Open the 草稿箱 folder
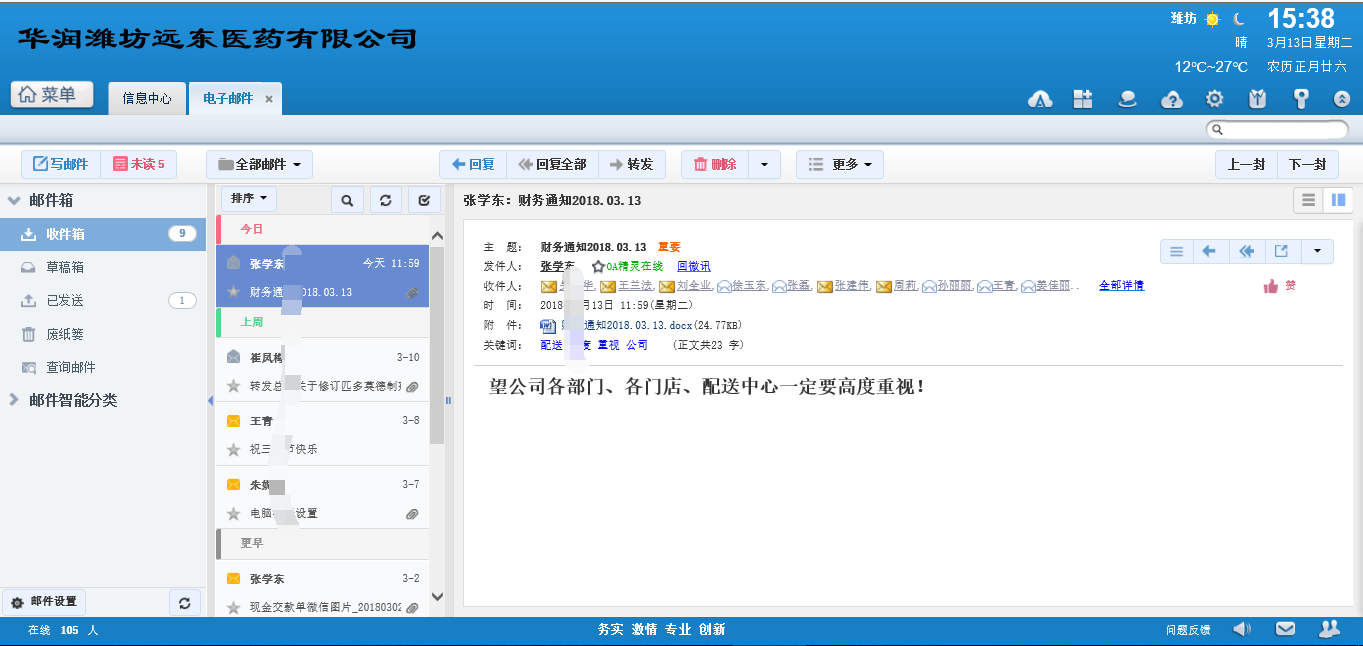This screenshot has height=646, width=1363. click(x=65, y=267)
